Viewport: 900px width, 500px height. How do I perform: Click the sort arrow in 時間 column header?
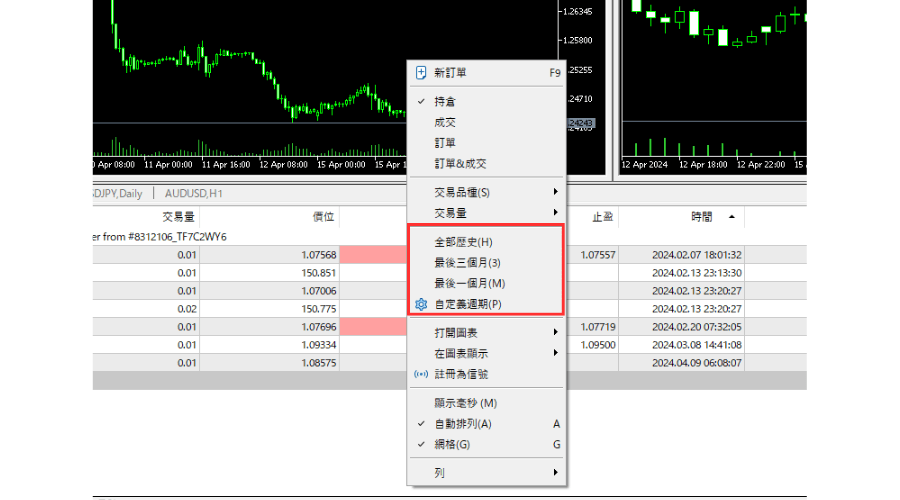[x=730, y=217]
